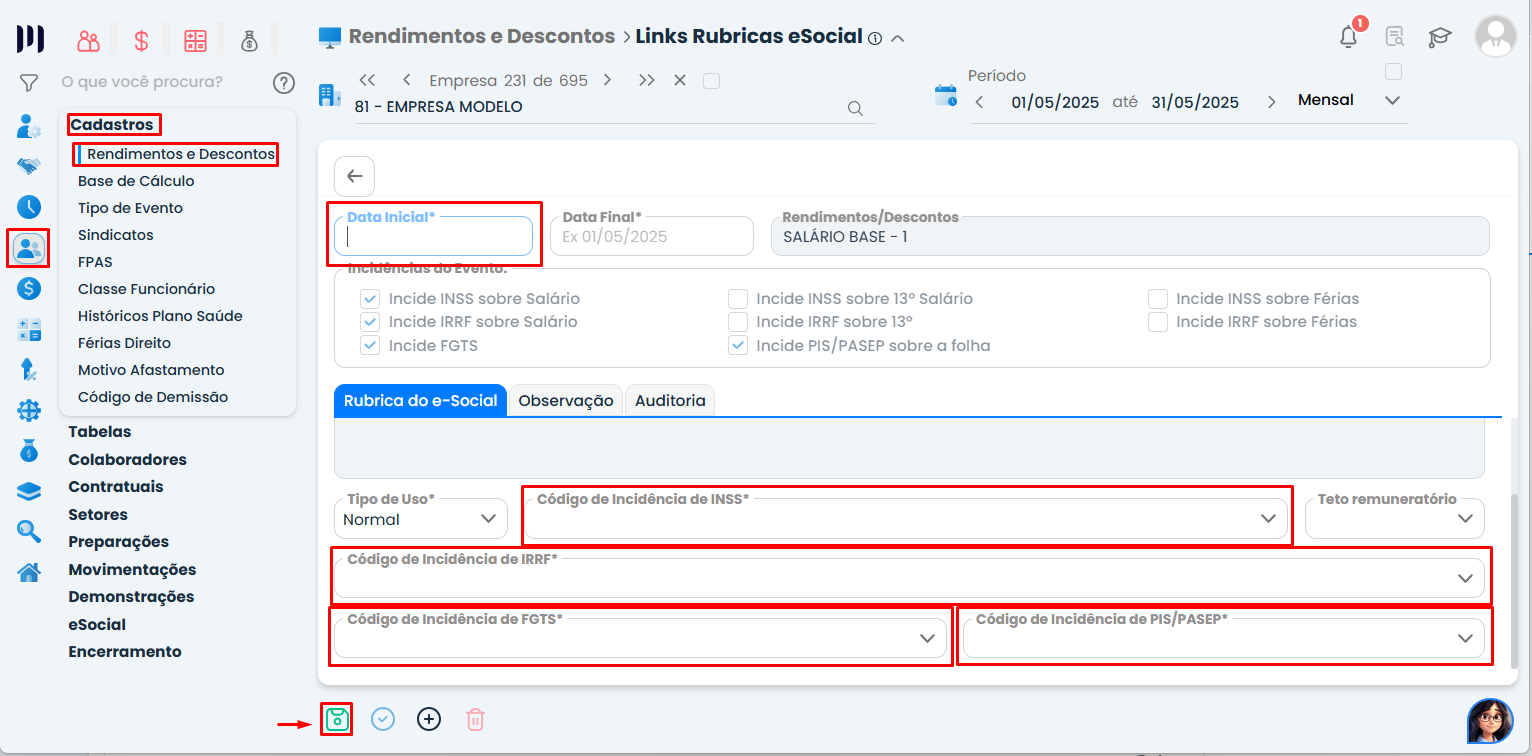Screen dimensions: 1532x756
Task: Open the user profile avatar
Action: 1496,36
